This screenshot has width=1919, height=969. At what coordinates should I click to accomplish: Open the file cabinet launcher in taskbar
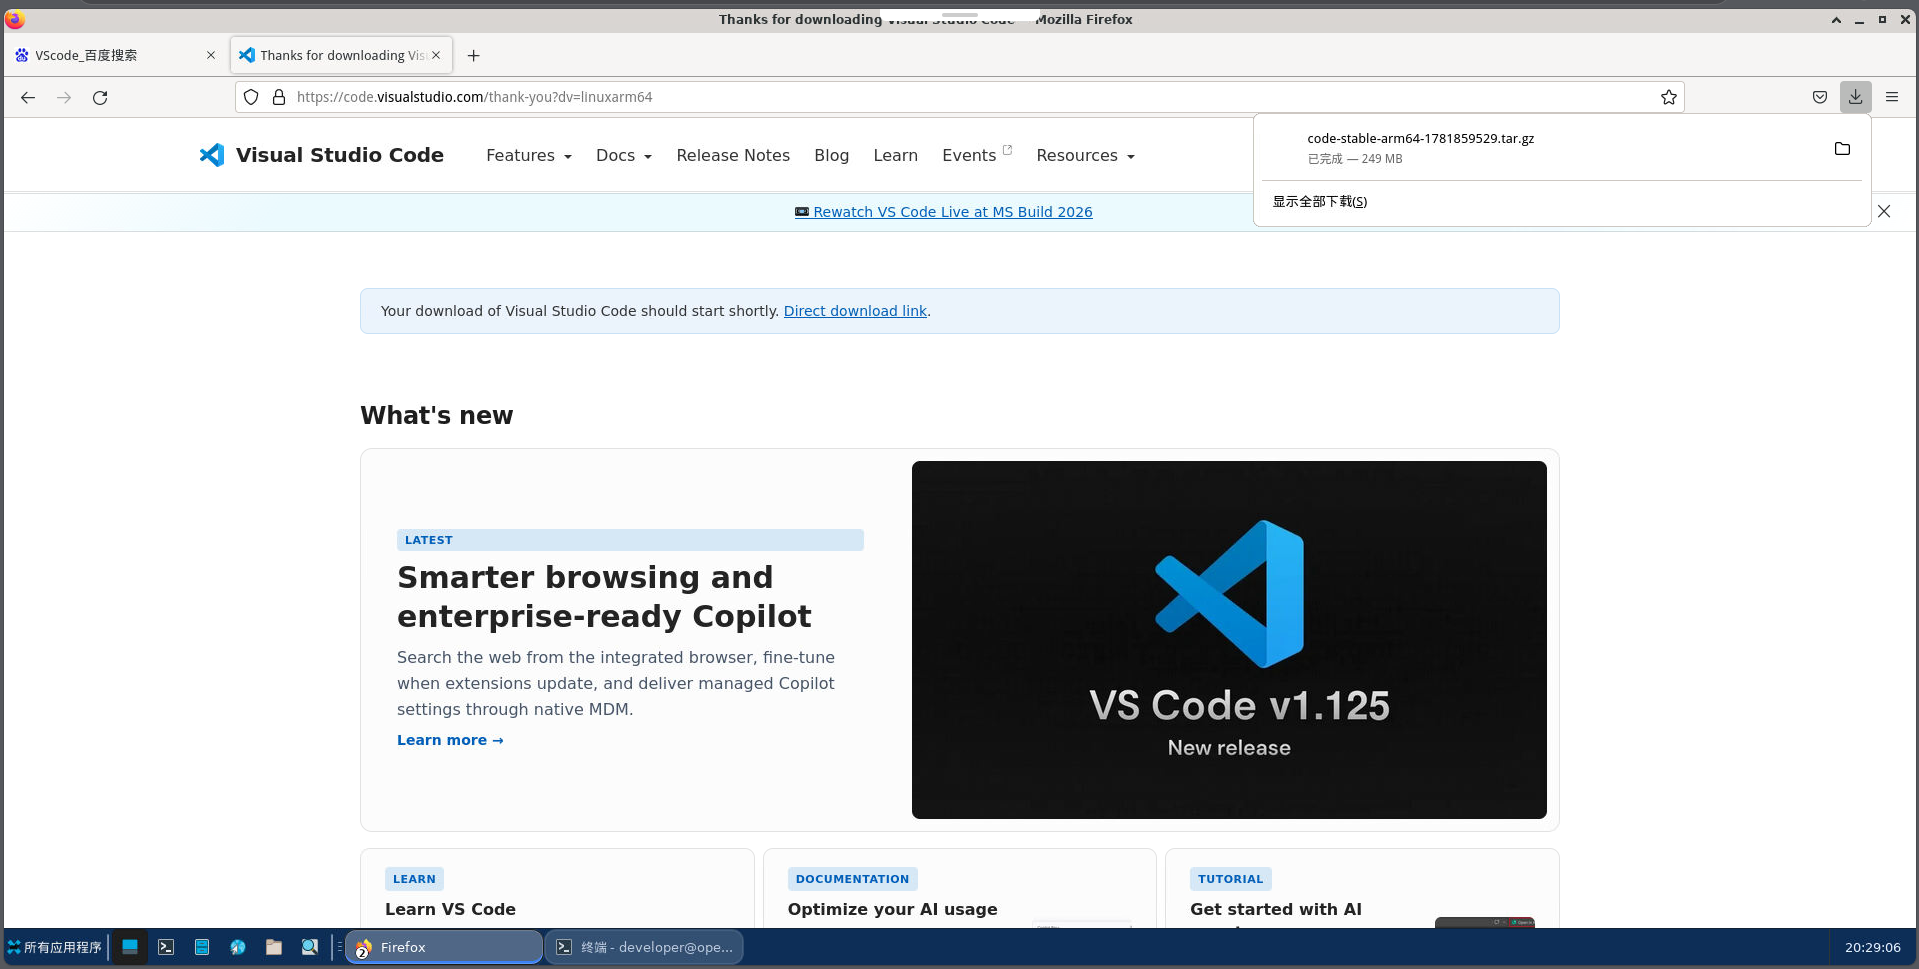202,947
